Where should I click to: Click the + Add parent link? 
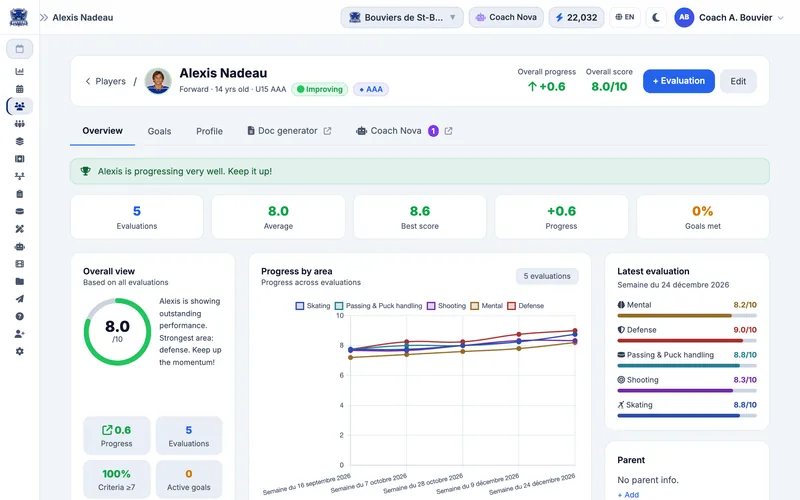point(628,494)
